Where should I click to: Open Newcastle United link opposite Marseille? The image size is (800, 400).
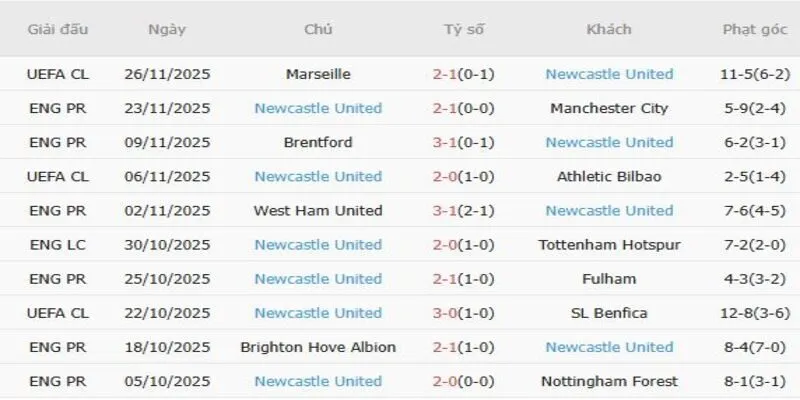pos(609,74)
